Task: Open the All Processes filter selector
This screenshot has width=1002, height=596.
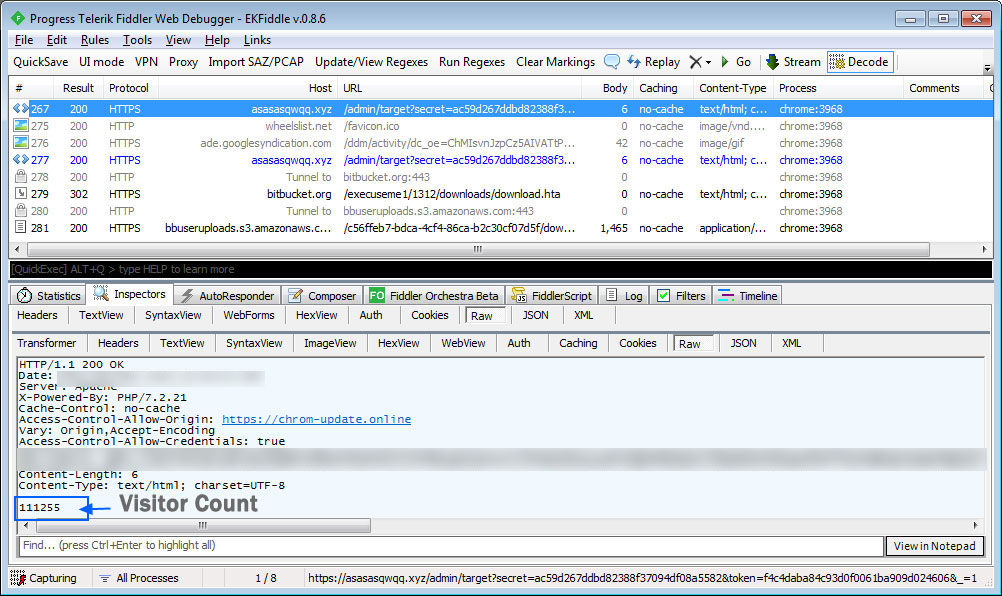Action: pyautogui.click(x=138, y=578)
